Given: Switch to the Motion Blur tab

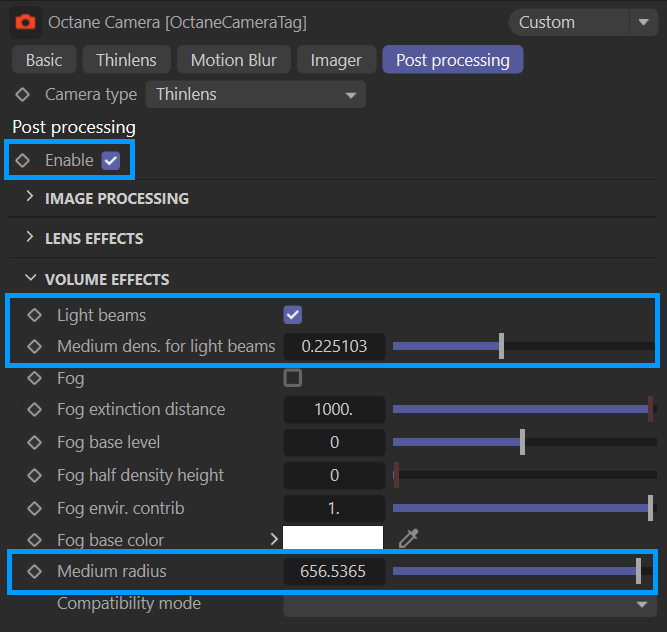Looking at the screenshot, I should (x=233, y=60).
